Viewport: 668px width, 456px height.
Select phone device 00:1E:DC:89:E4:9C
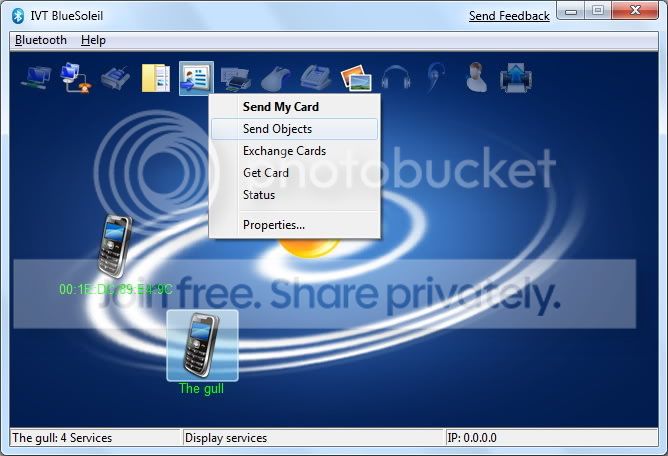pyautogui.click(x=114, y=247)
